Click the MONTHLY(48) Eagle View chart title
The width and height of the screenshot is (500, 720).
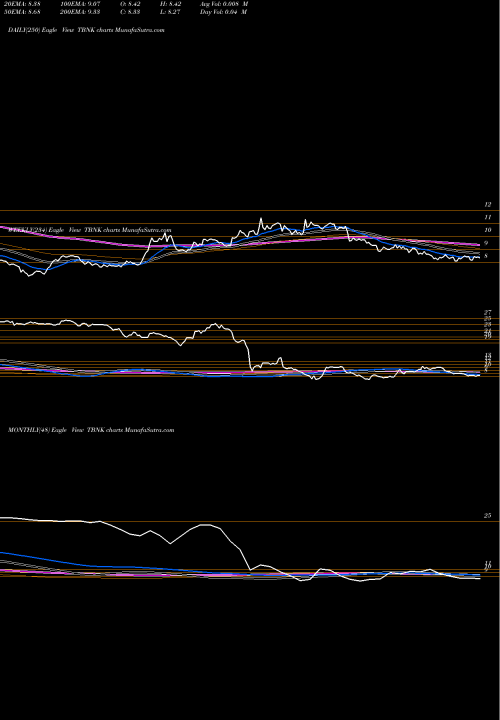pyautogui.click(x=91, y=430)
